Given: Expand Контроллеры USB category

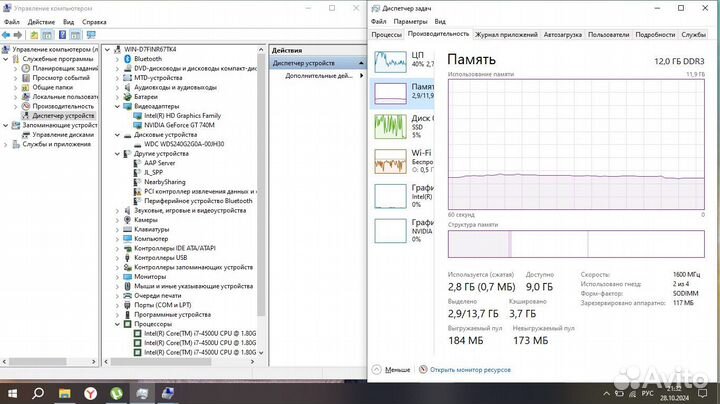Looking at the screenshot, I should pos(118,258).
